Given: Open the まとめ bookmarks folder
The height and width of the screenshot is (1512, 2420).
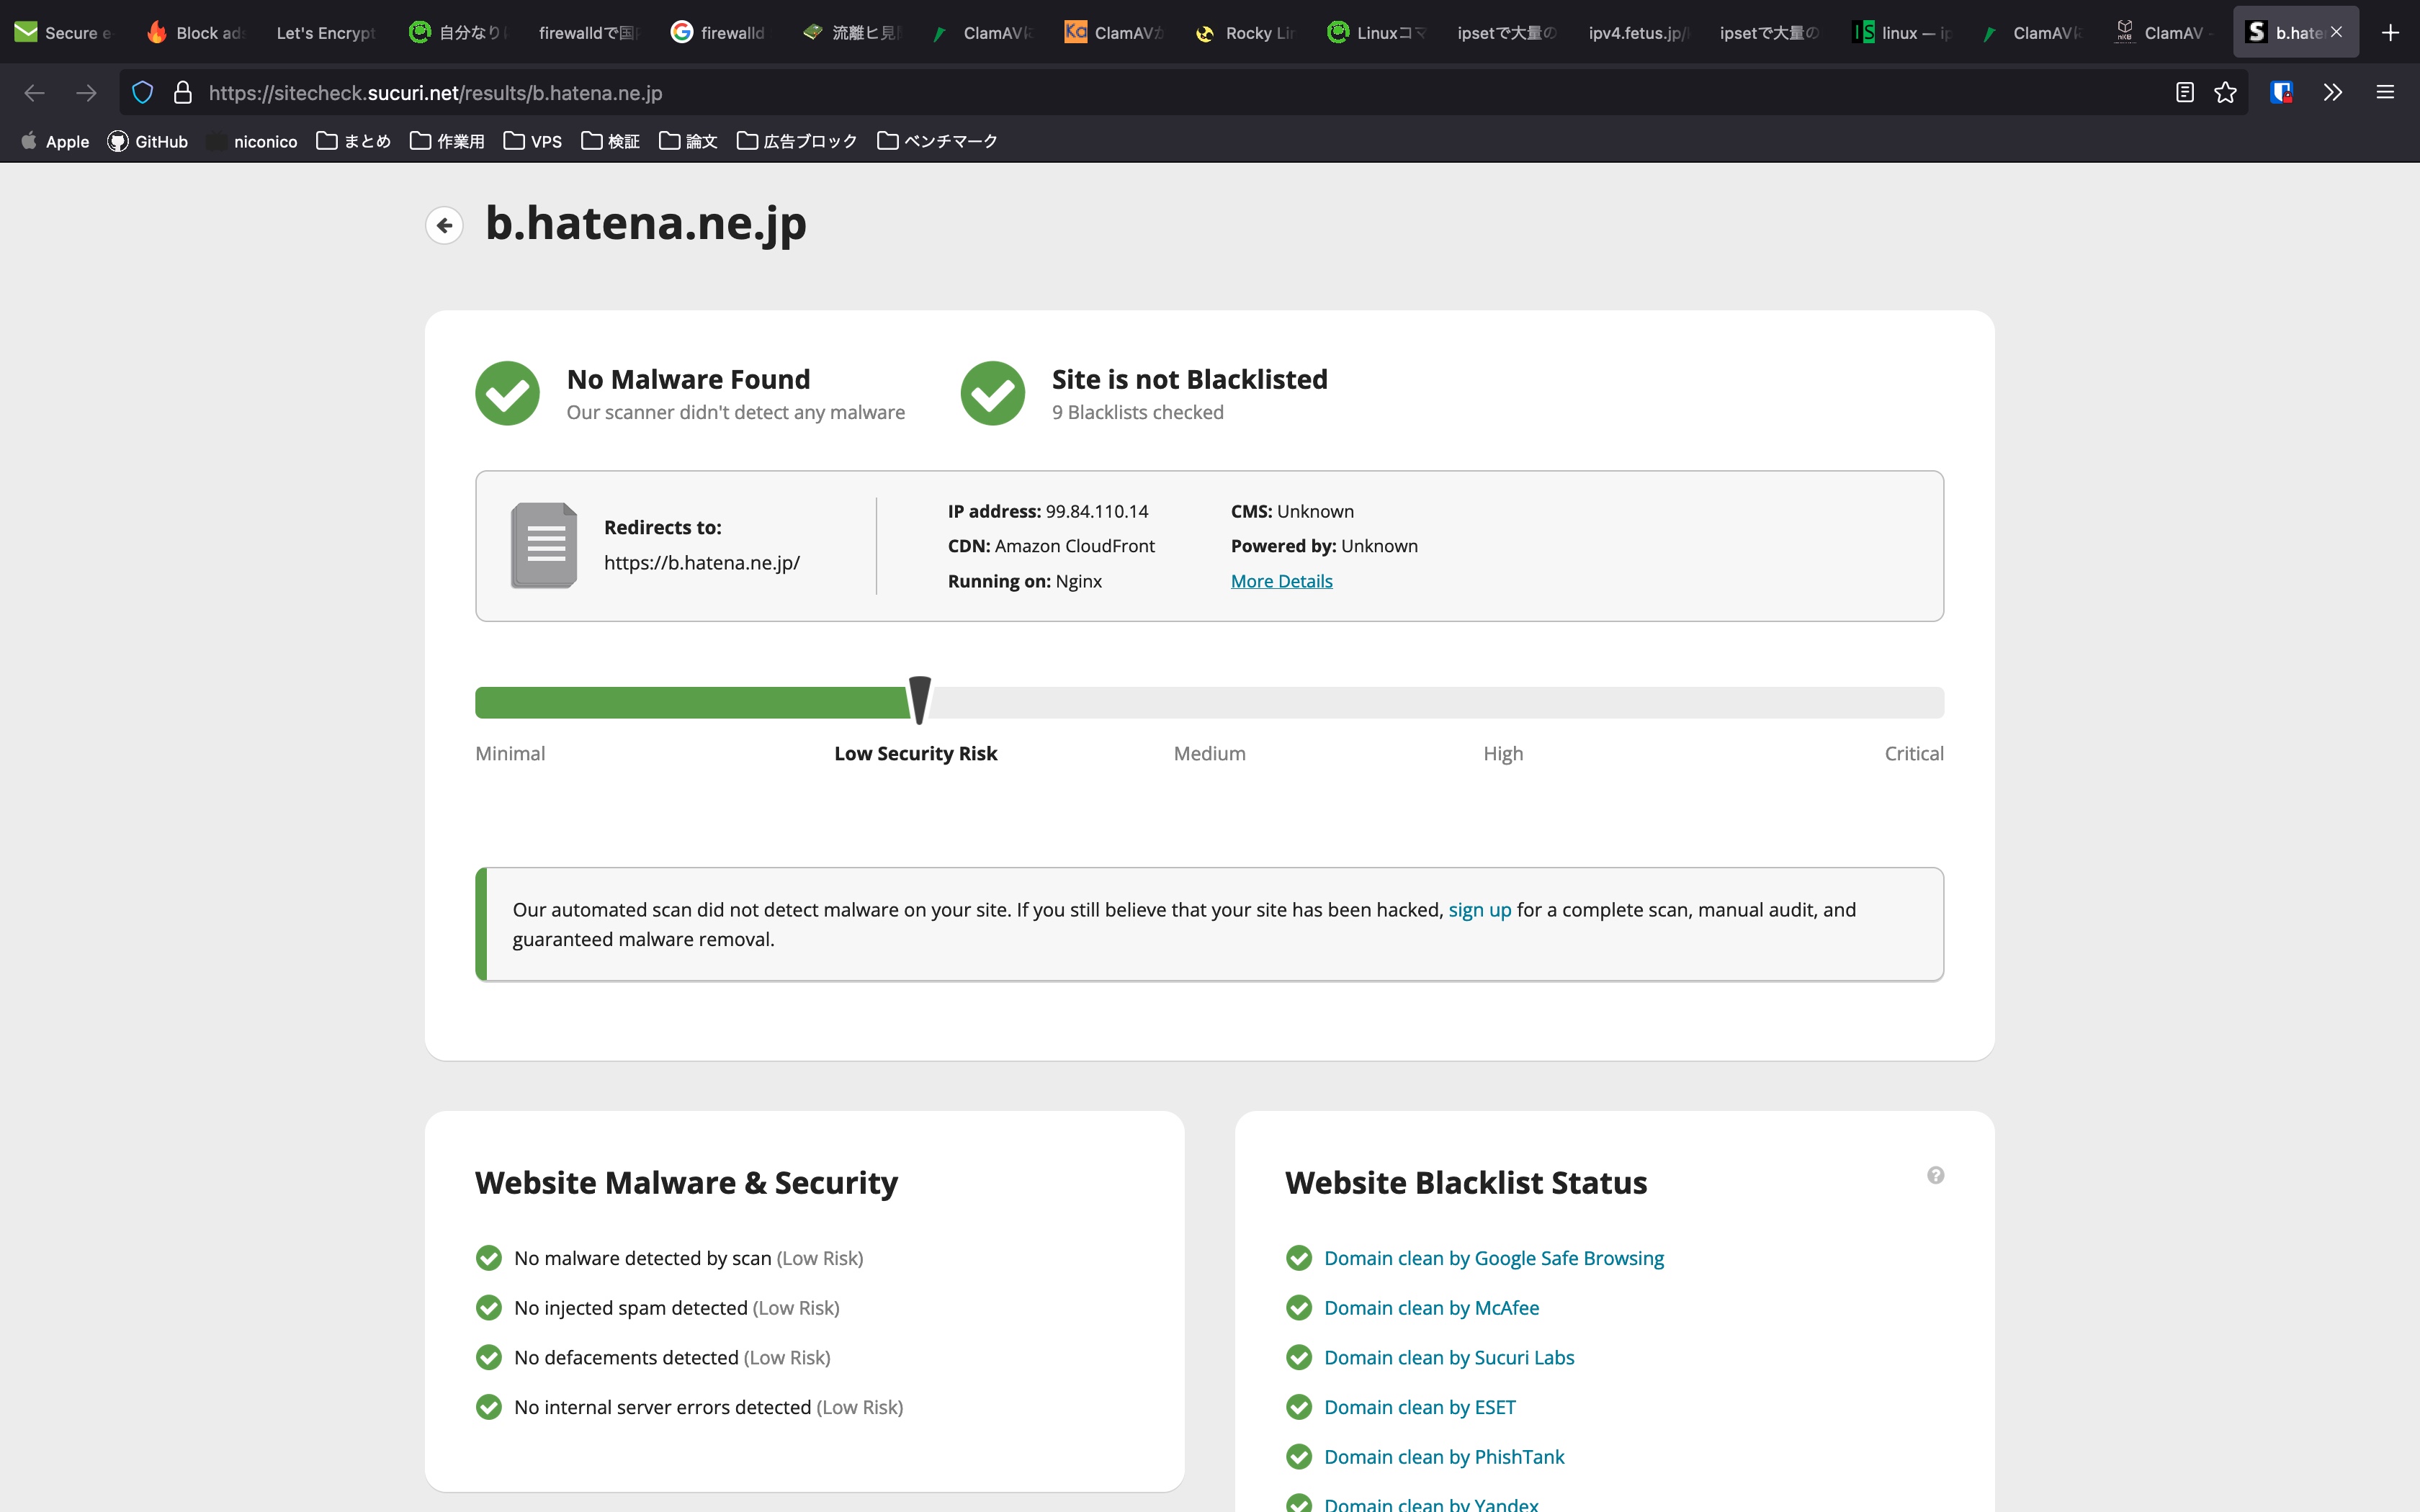Looking at the screenshot, I should pyautogui.click(x=353, y=141).
